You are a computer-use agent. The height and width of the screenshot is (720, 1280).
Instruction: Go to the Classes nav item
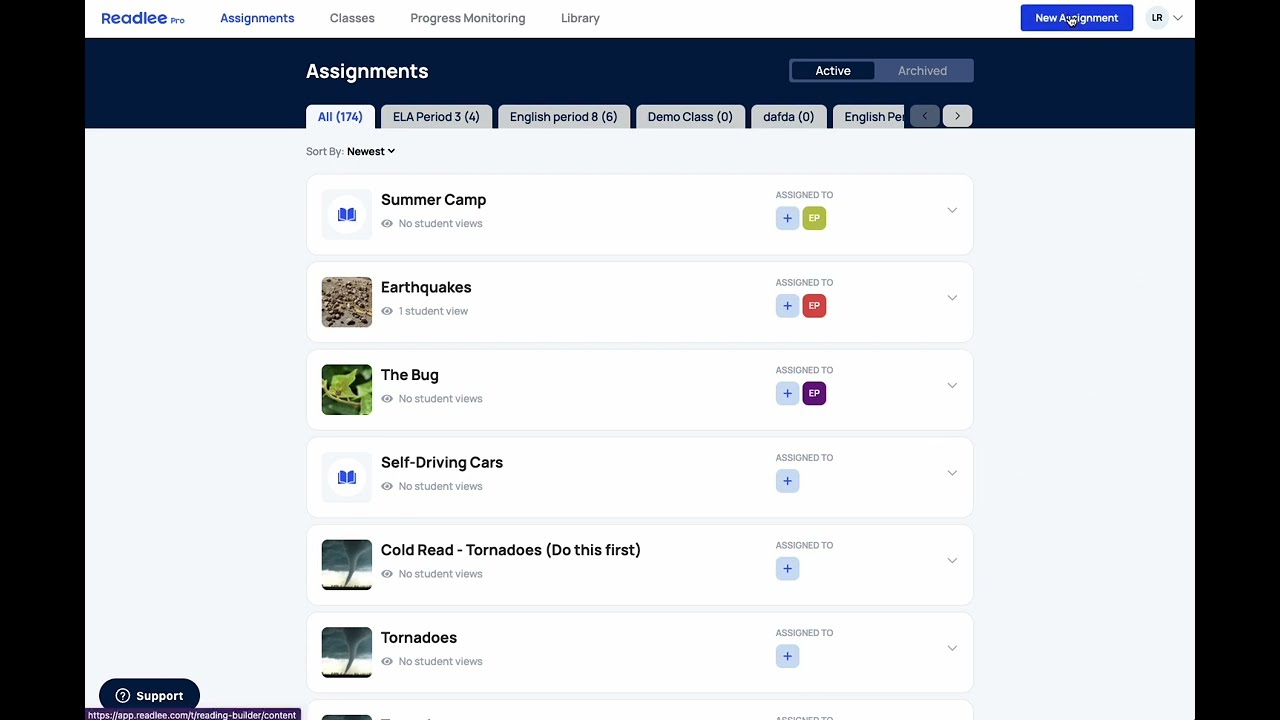[x=352, y=18]
